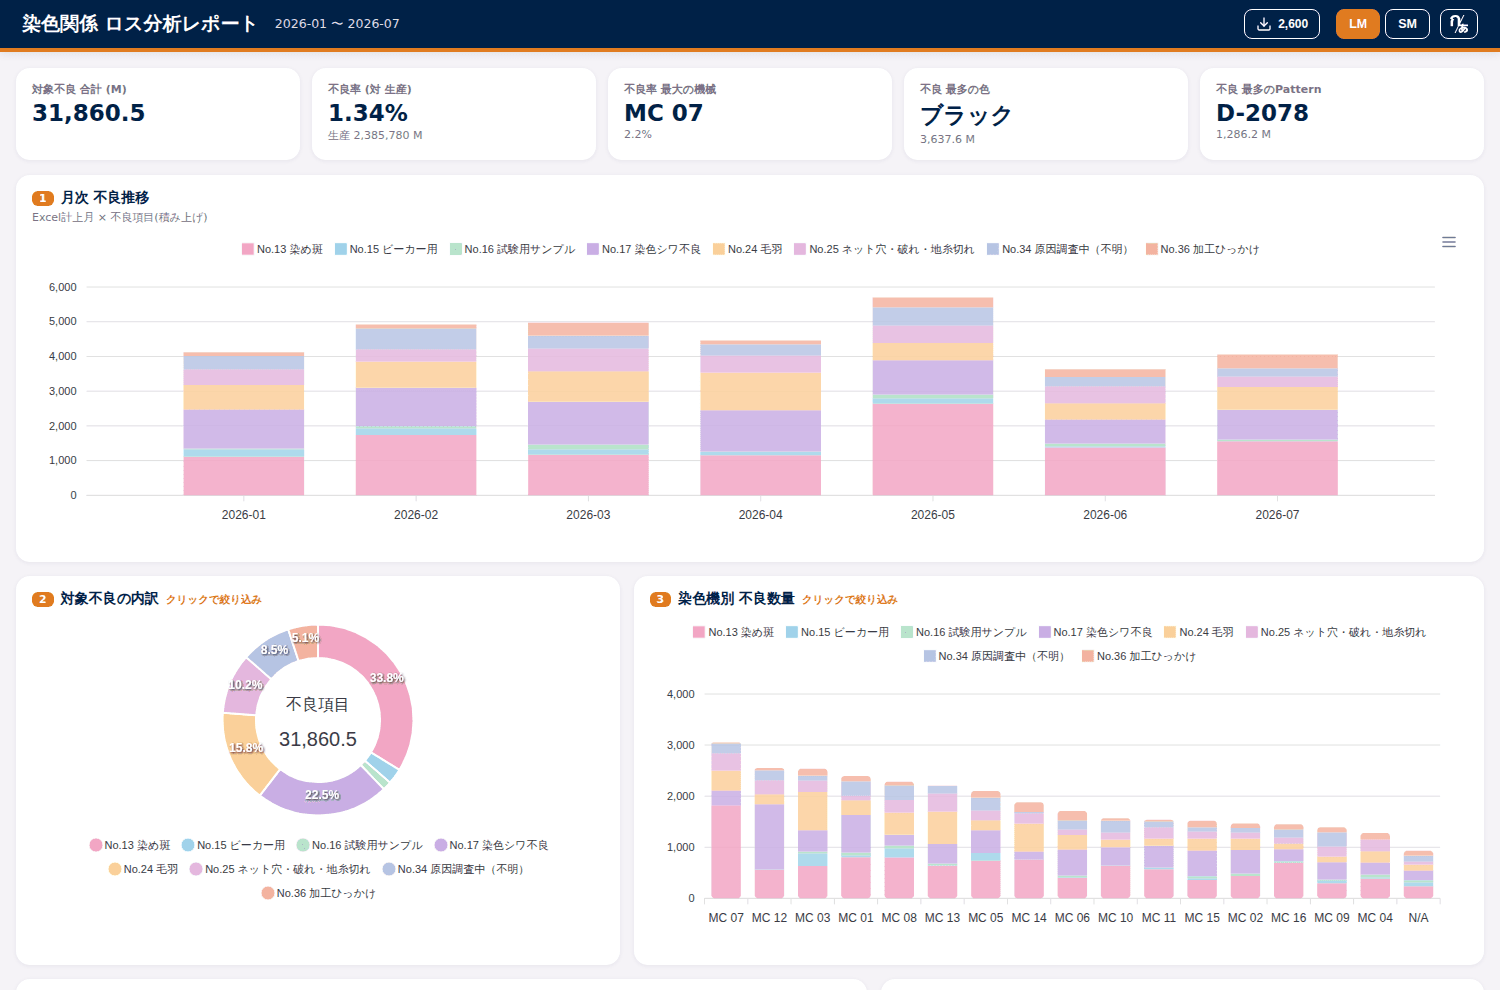Image resolution: width=1500 pixels, height=990 pixels.
Task: Click the 1.34% defect rate value
Action: click(368, 113)
